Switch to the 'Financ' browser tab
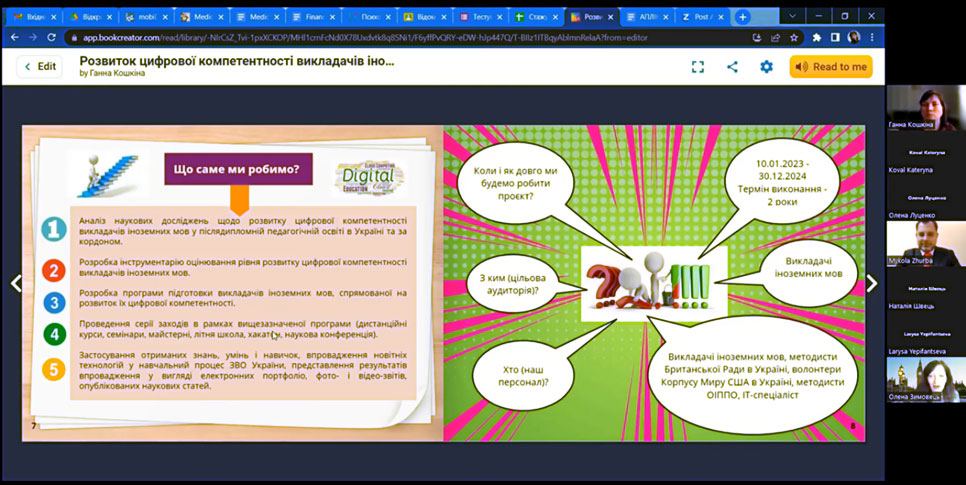 click(x=312, y=17)
